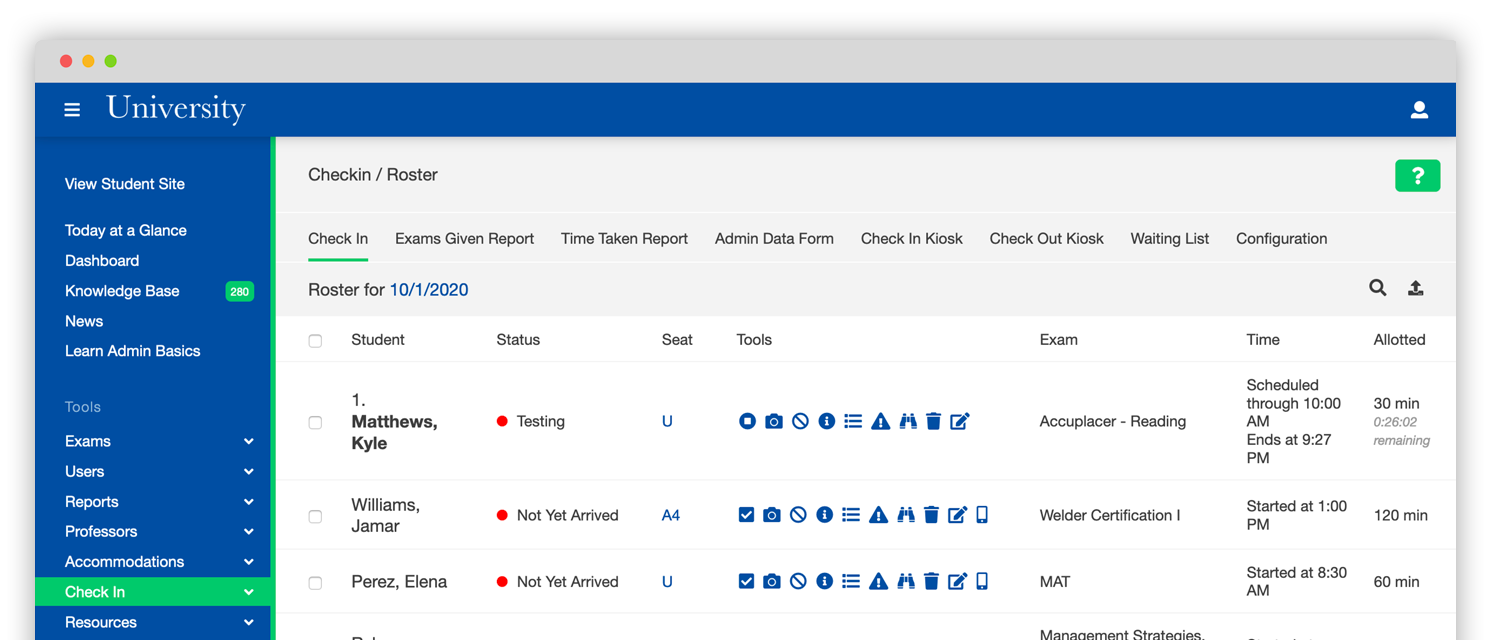Select the Williams, Jamar row checkbox
Screen dimensions: 1500x640
pyautogui.click(x=315, y=517)
